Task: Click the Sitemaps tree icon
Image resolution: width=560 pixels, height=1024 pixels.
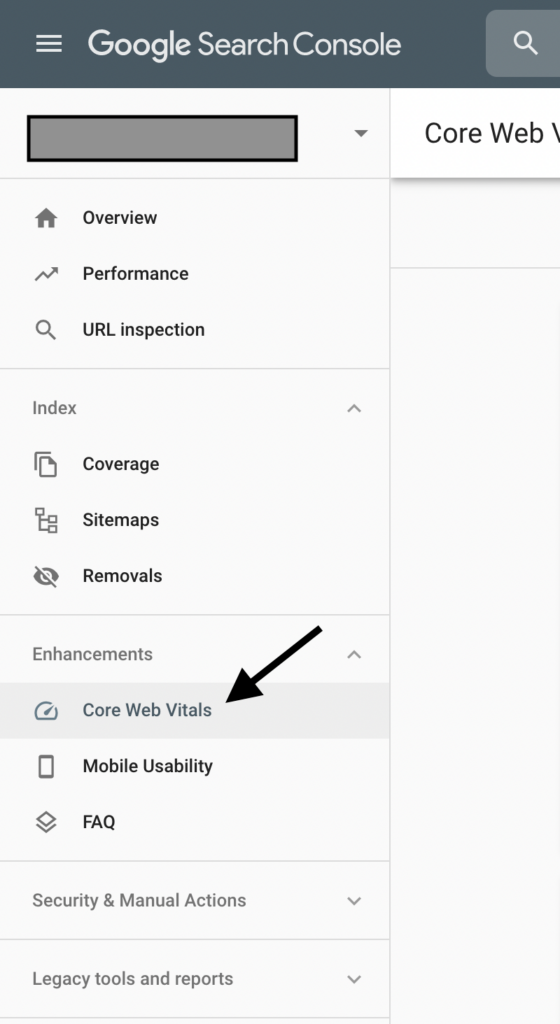Action: click(x=46, y=520)
